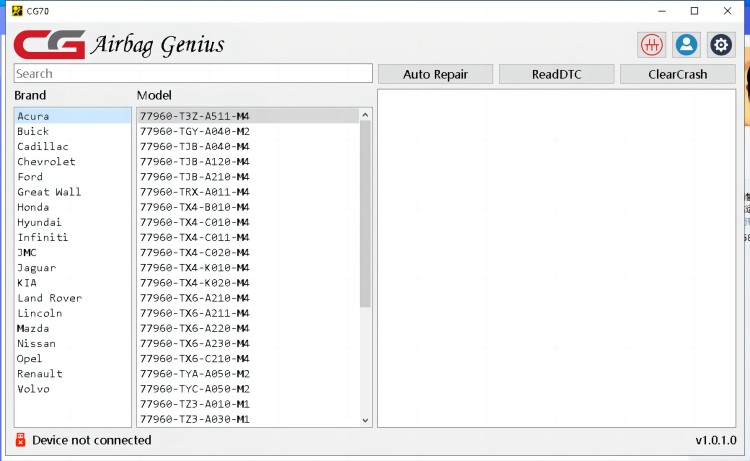Select model 77960-TX4-C010-M4
The width and height of the screenshot is (750, 461).
pos(248,222)
